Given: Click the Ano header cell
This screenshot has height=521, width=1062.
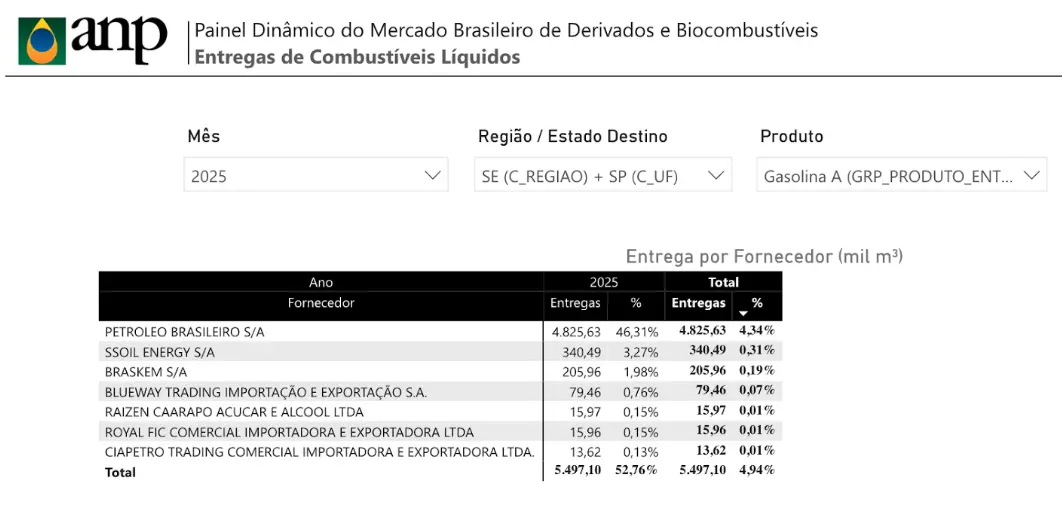Looking at the screenshot, I should (x=321, y=283).
